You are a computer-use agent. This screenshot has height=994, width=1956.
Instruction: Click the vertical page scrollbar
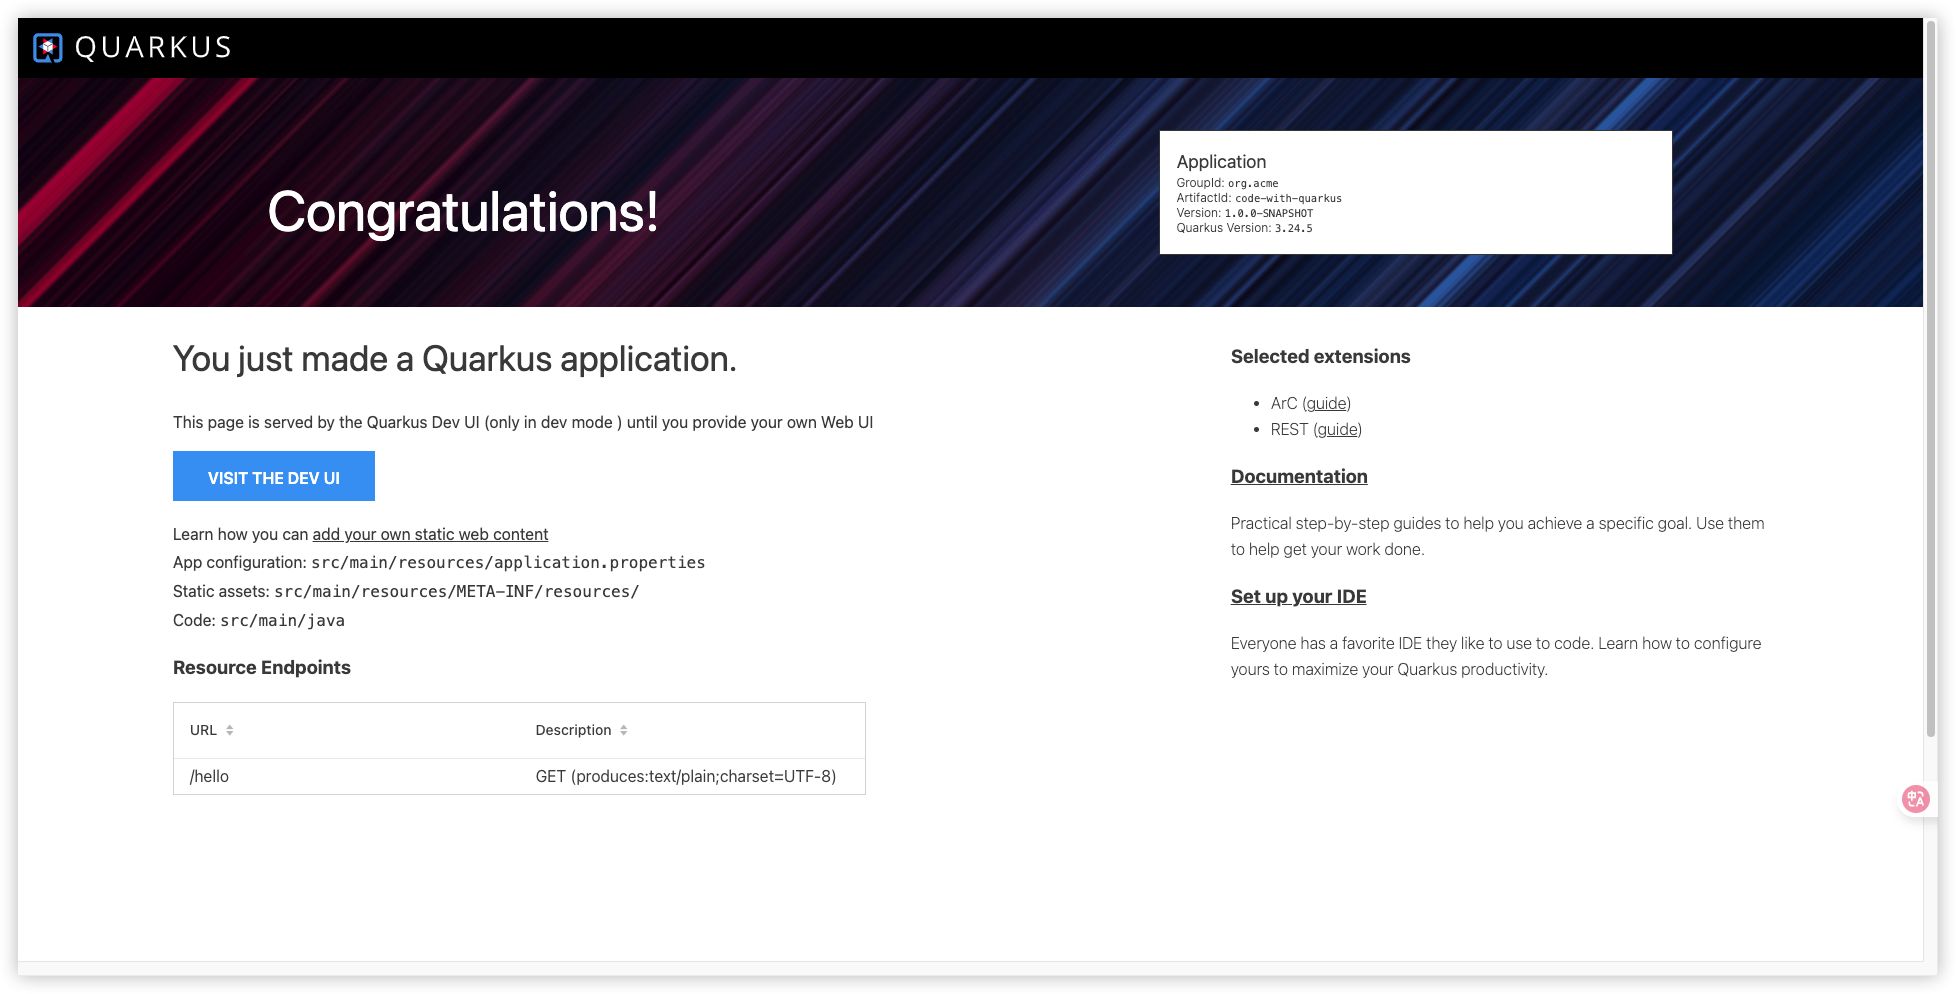coord(1930,380)
